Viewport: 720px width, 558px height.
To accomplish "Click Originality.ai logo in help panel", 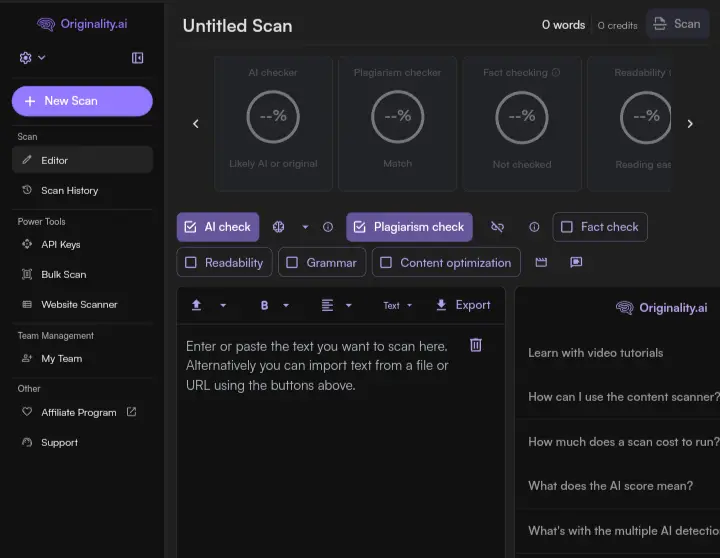I will click(x=661, y=308).
